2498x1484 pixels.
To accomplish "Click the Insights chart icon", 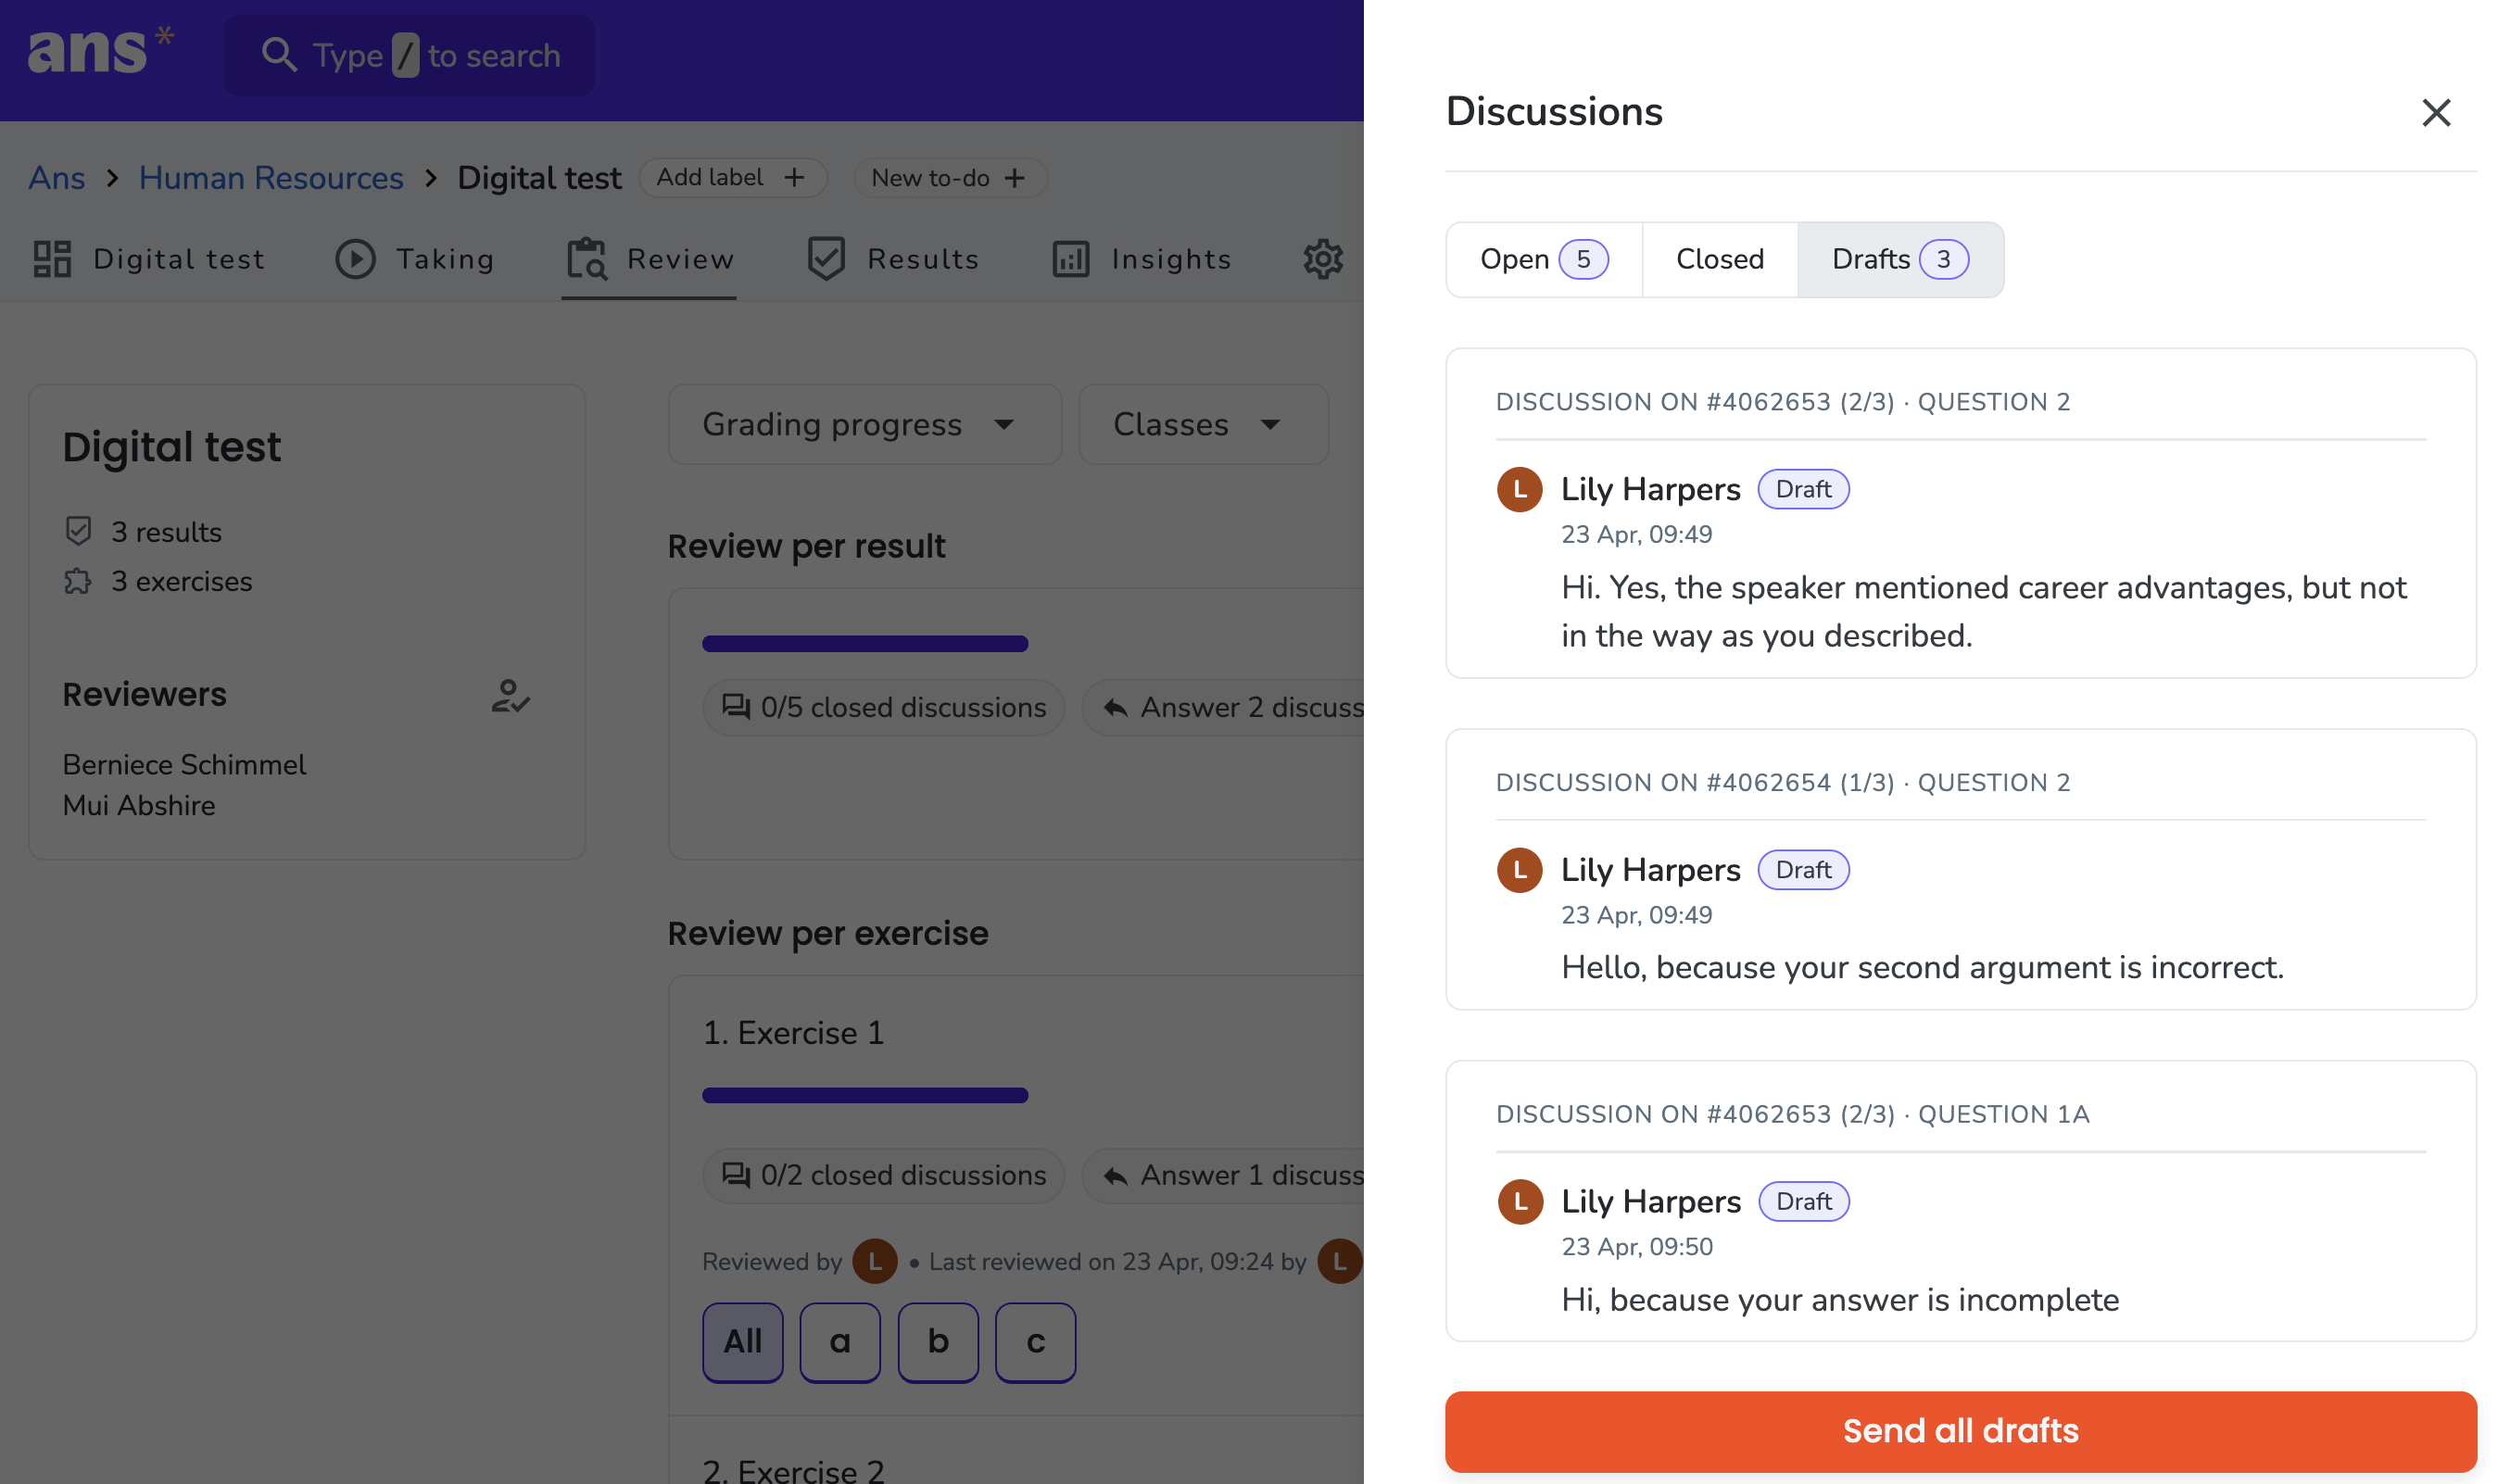I will click(1070, 259).
